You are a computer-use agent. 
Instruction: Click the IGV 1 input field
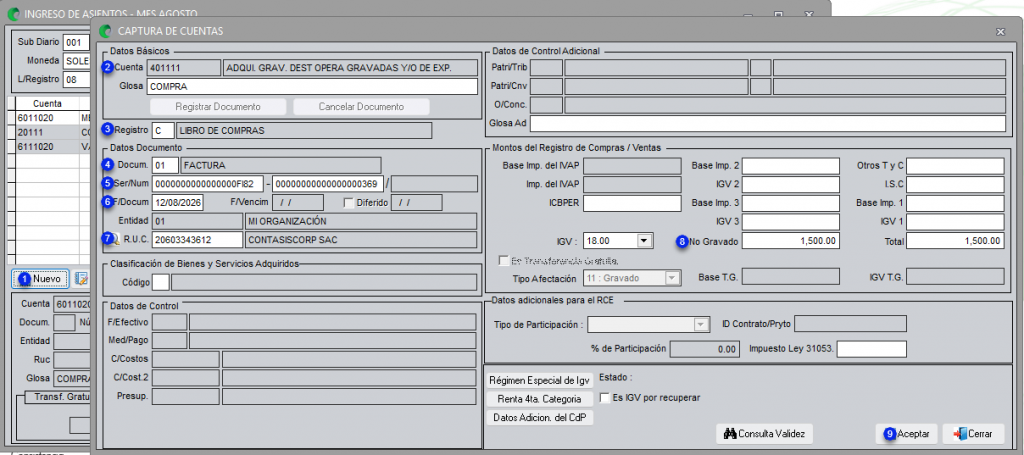coord(955,222)
